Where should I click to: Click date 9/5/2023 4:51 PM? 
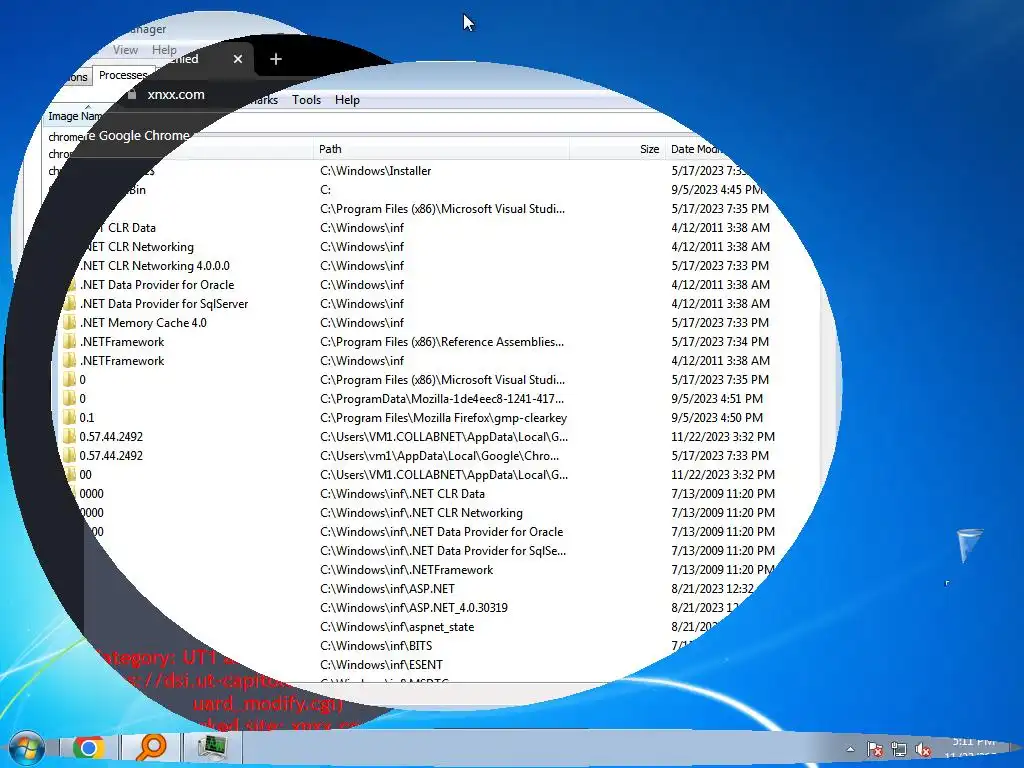point(717,399)
